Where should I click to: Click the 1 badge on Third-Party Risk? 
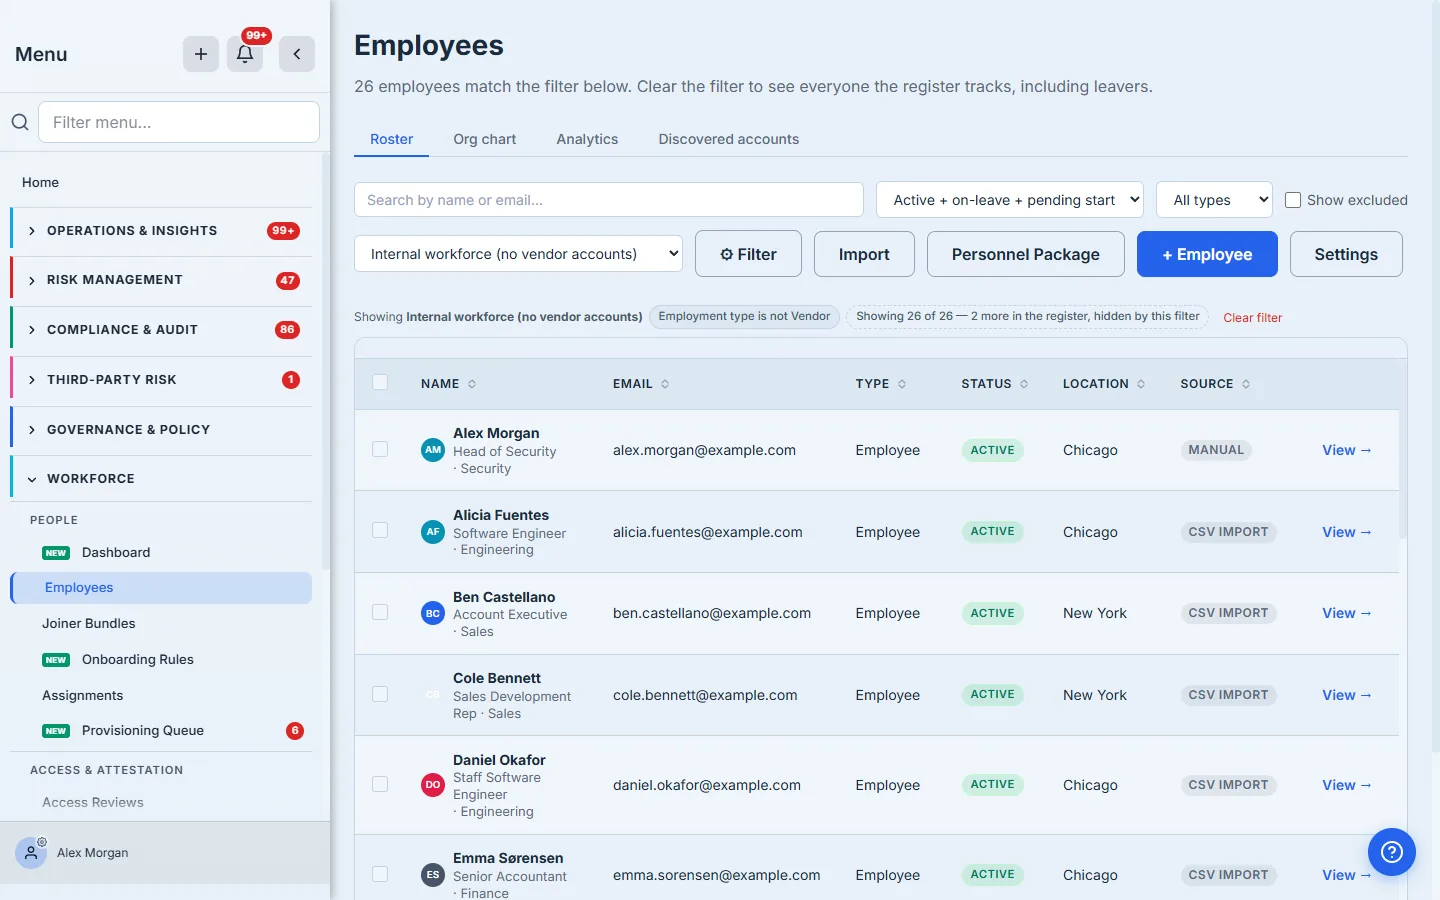[x=291, y=380]
